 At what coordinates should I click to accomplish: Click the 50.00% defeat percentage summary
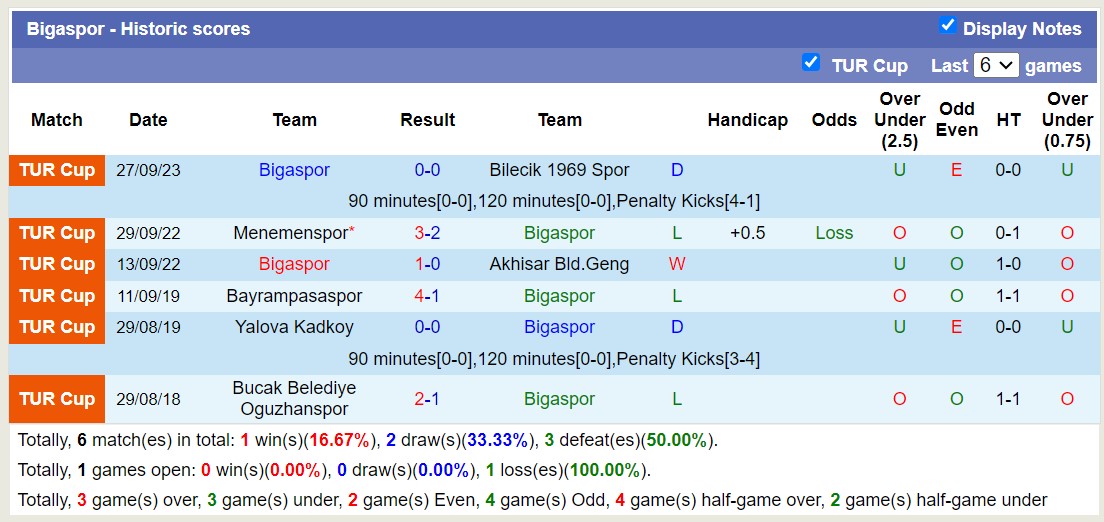(676, 441)
